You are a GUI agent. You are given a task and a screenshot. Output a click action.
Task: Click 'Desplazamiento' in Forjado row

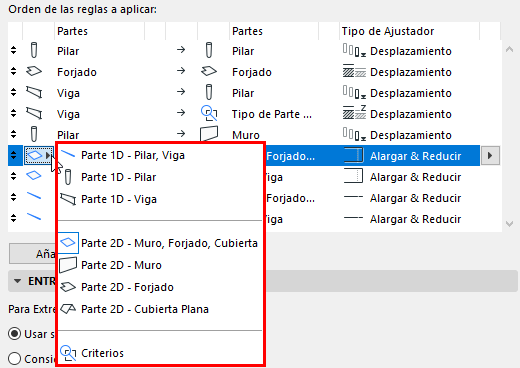[411, 72]
